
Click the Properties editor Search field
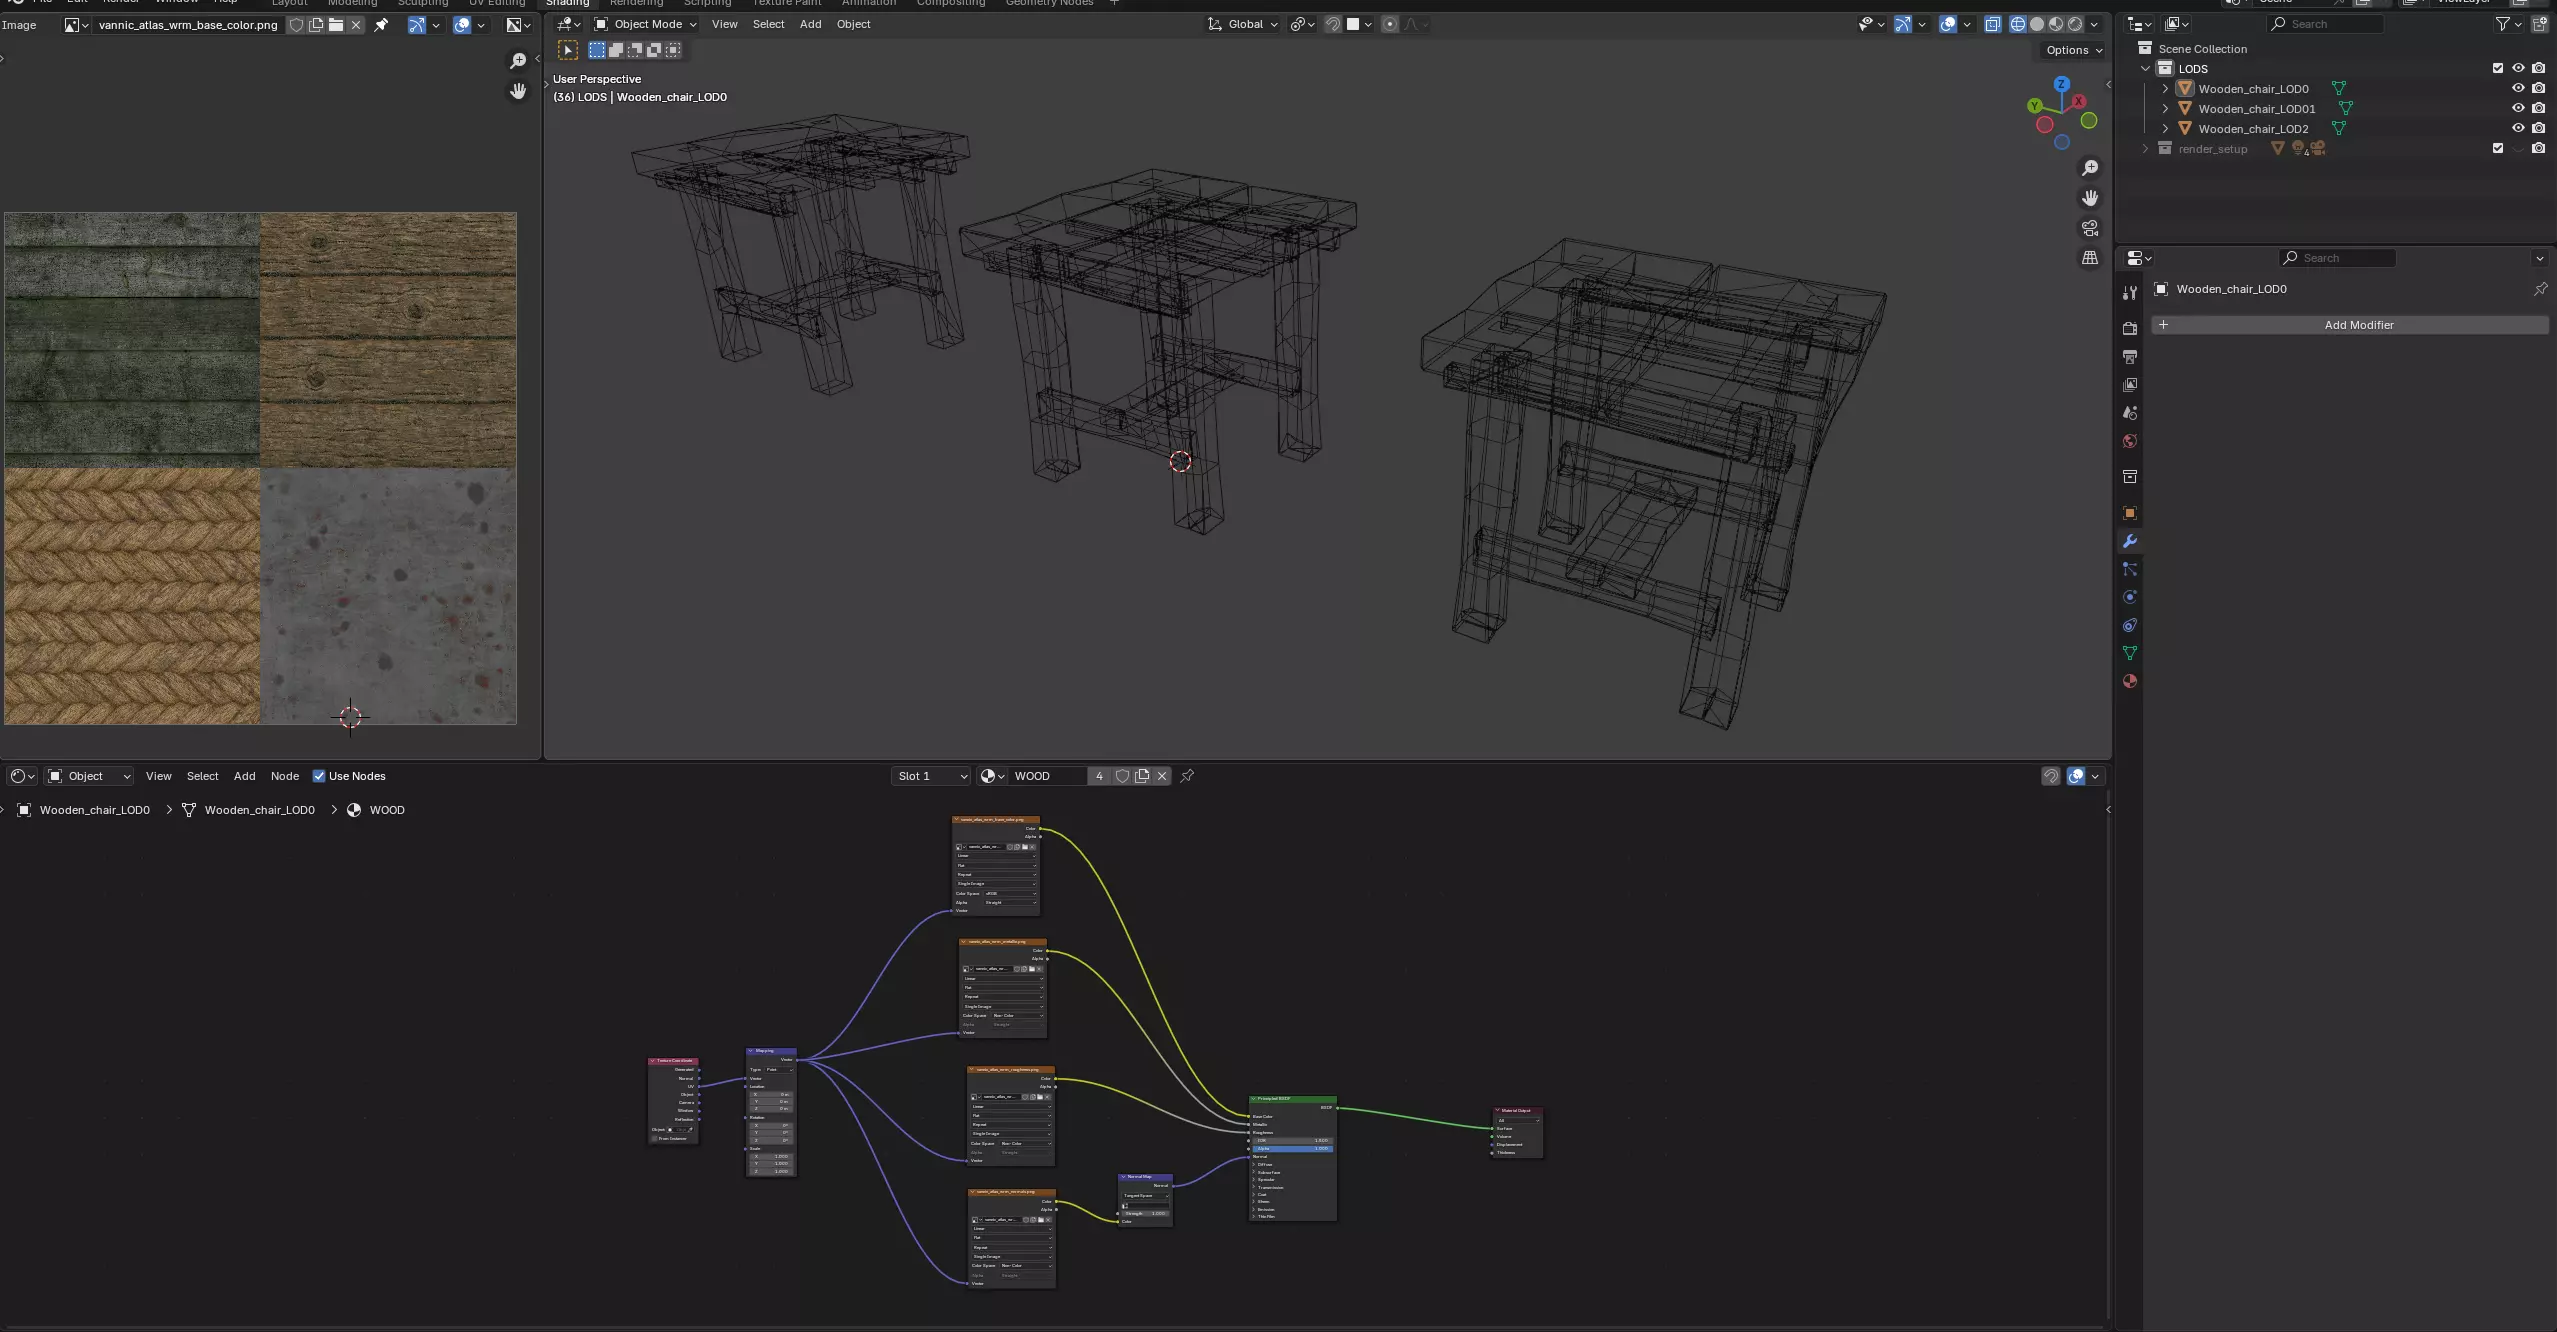[x=2337, y=258]
